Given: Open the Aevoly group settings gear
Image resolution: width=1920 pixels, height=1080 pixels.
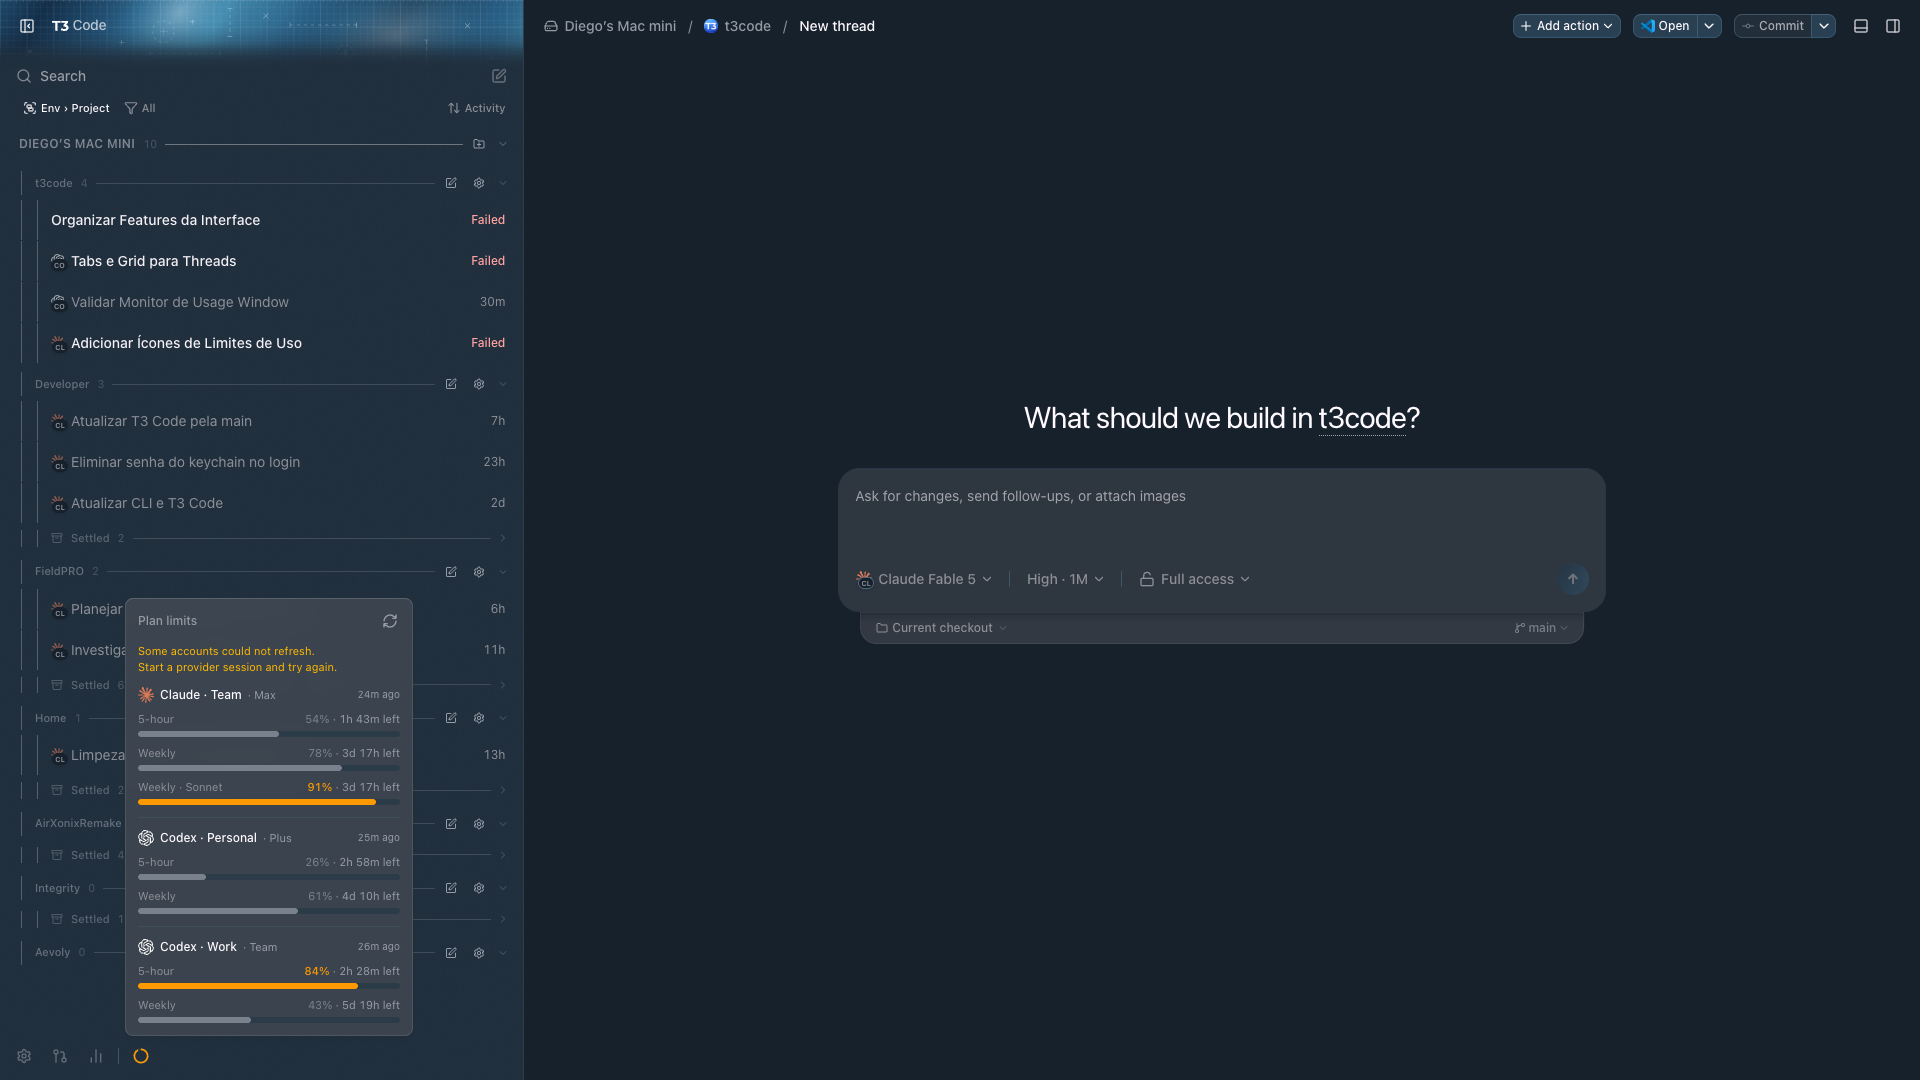Looking at the screenshot, I should (x=479, y=953).
